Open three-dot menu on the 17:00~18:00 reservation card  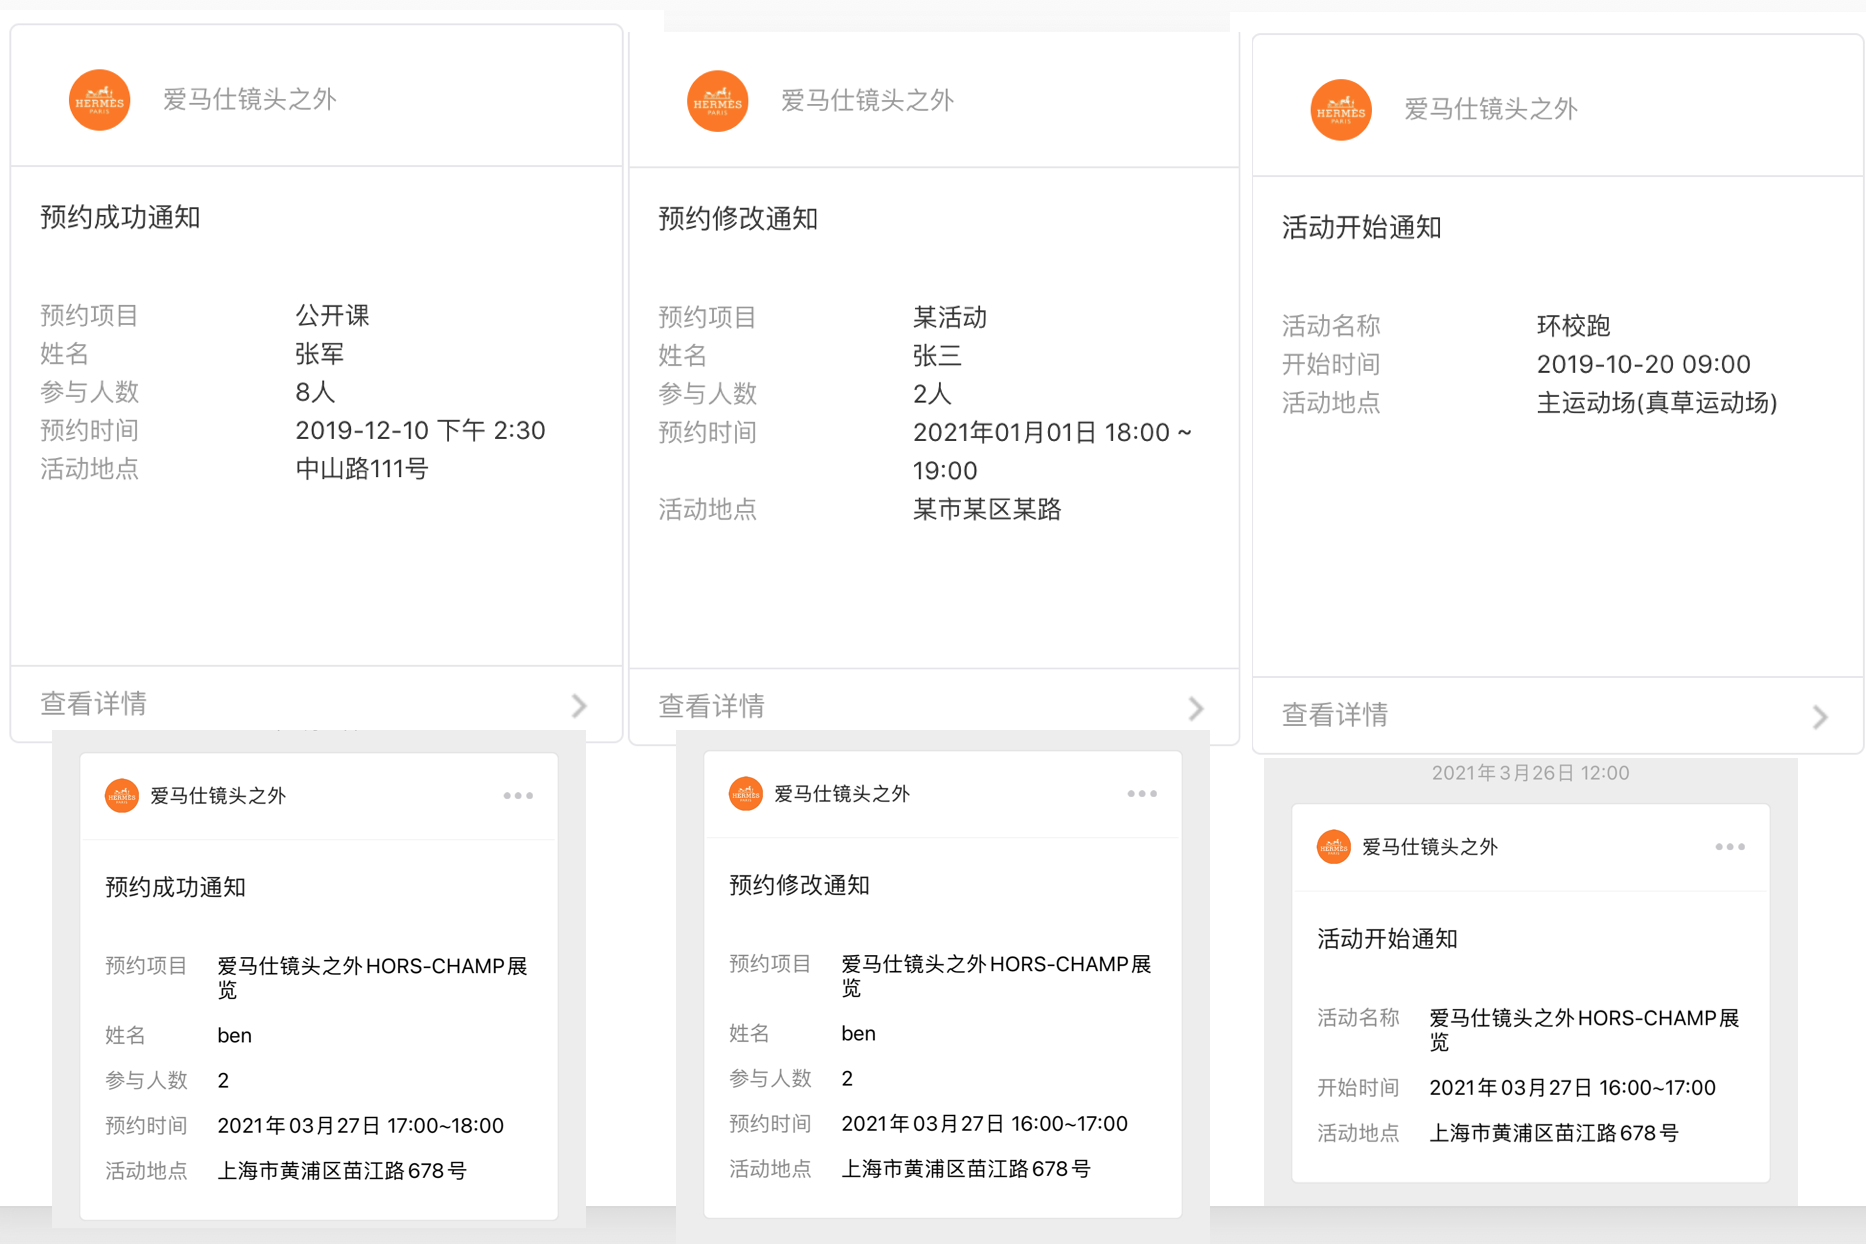pyautogui.click(x=518, y=796)
